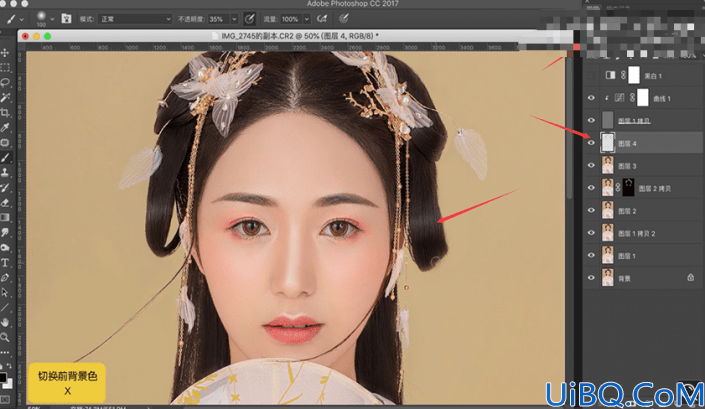Viewport: 705px width, 409px height.
Task: Open the brush settings panel icon
Action: 67,19
